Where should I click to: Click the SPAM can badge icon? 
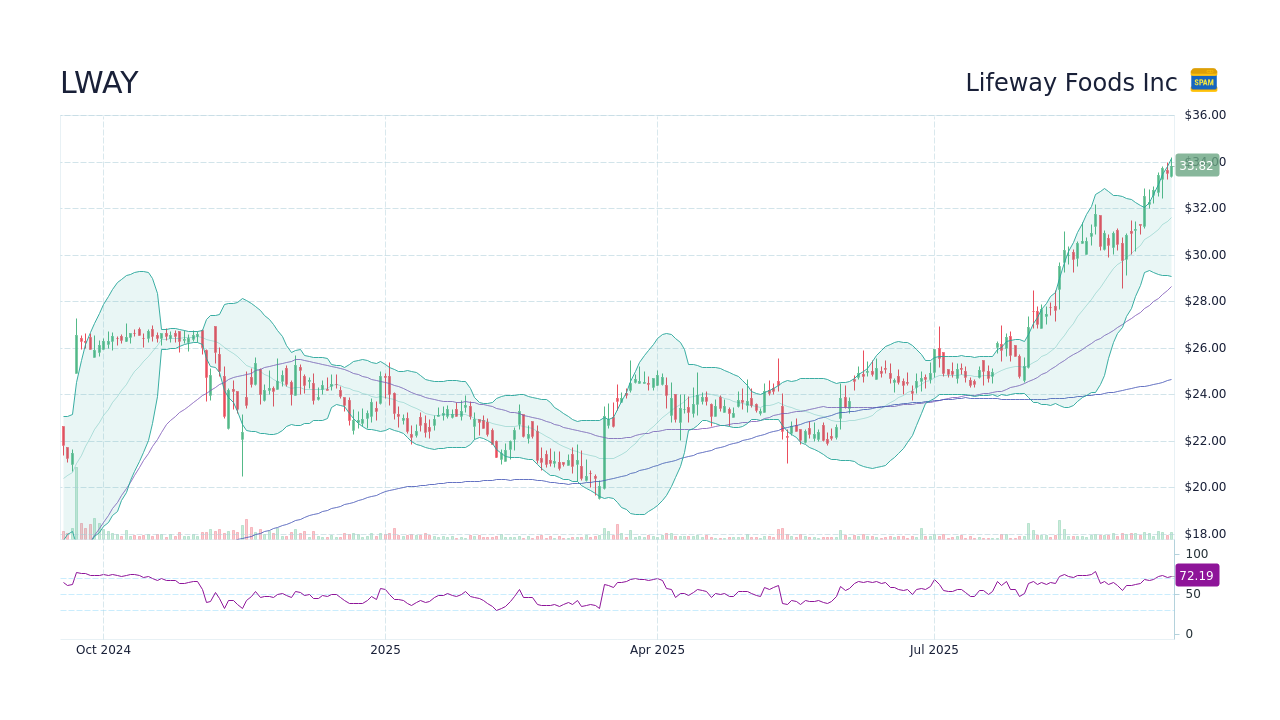1203,80
